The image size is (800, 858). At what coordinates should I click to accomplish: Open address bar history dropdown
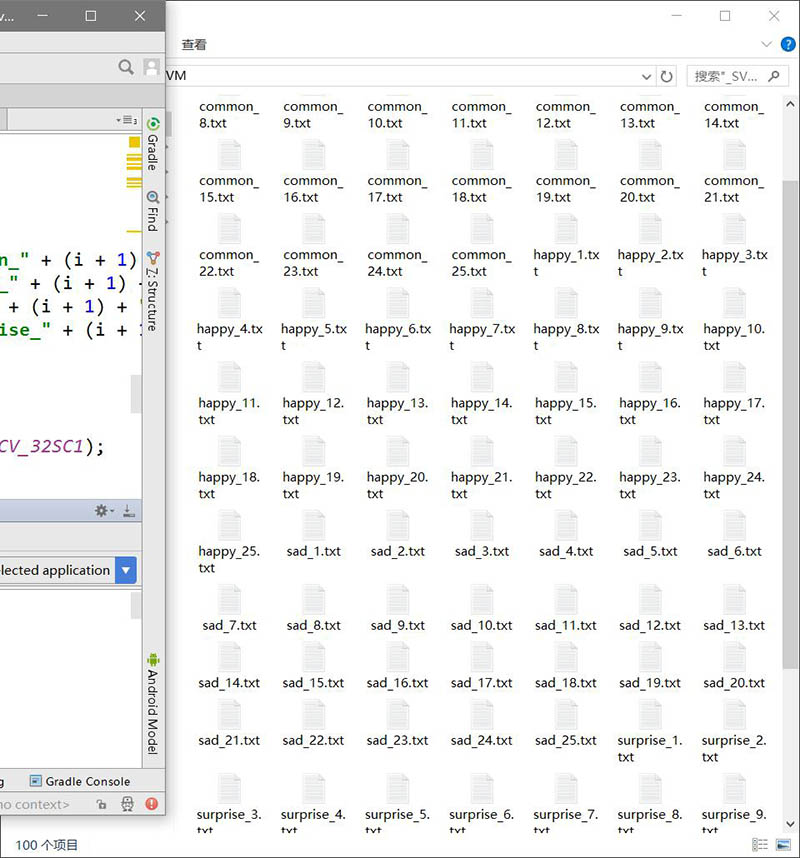click(x=646, y=76)
